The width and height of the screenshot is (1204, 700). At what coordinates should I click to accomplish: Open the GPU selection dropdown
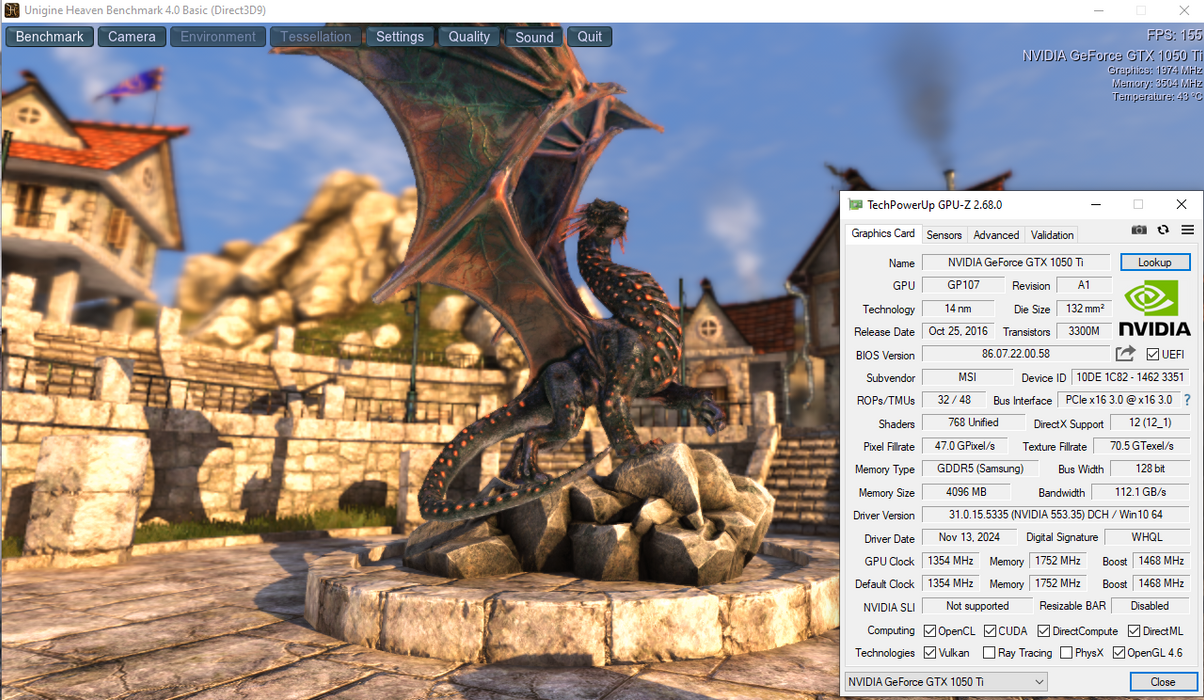[946, 682]
